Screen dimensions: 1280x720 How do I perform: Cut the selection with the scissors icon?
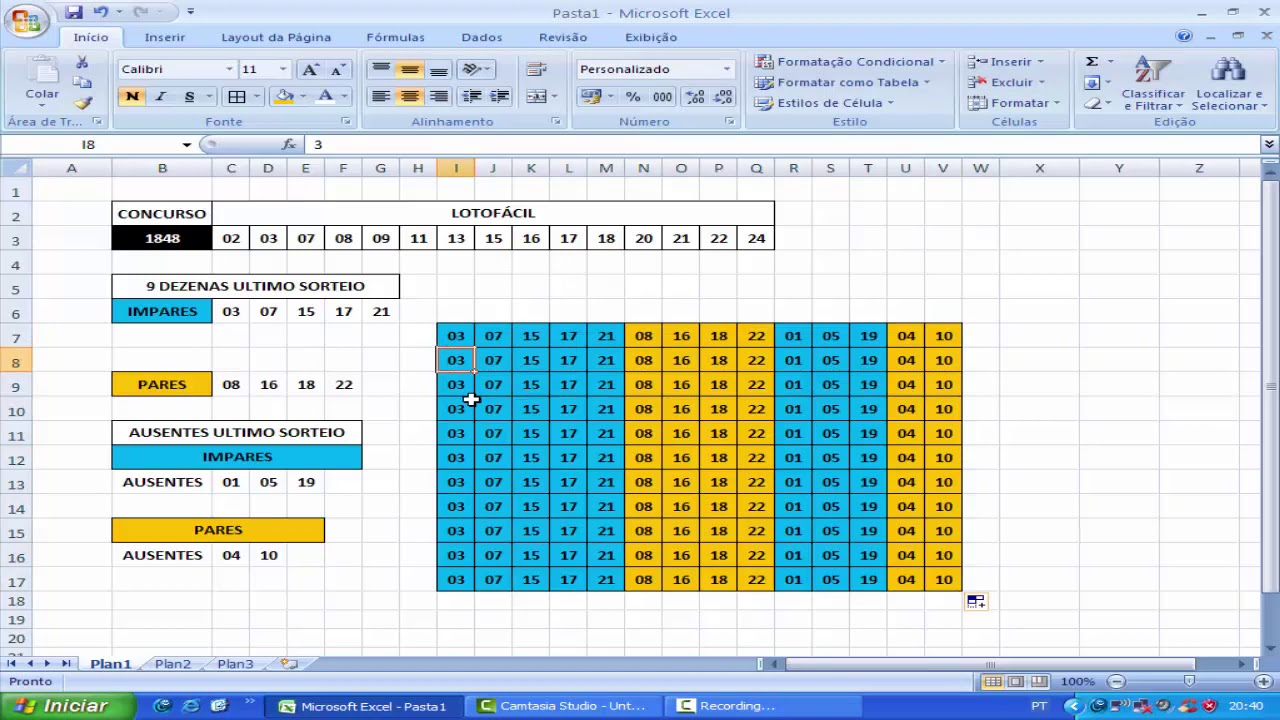(82, 63)
